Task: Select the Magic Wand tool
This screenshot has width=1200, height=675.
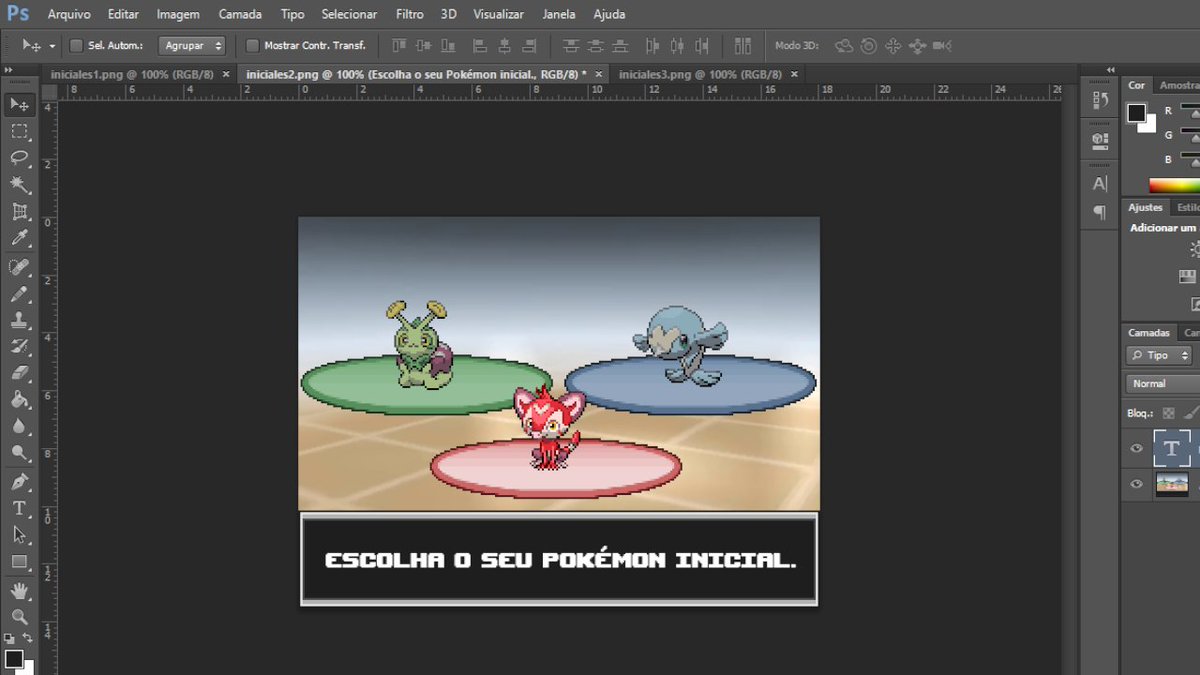Action: point(19,185)
